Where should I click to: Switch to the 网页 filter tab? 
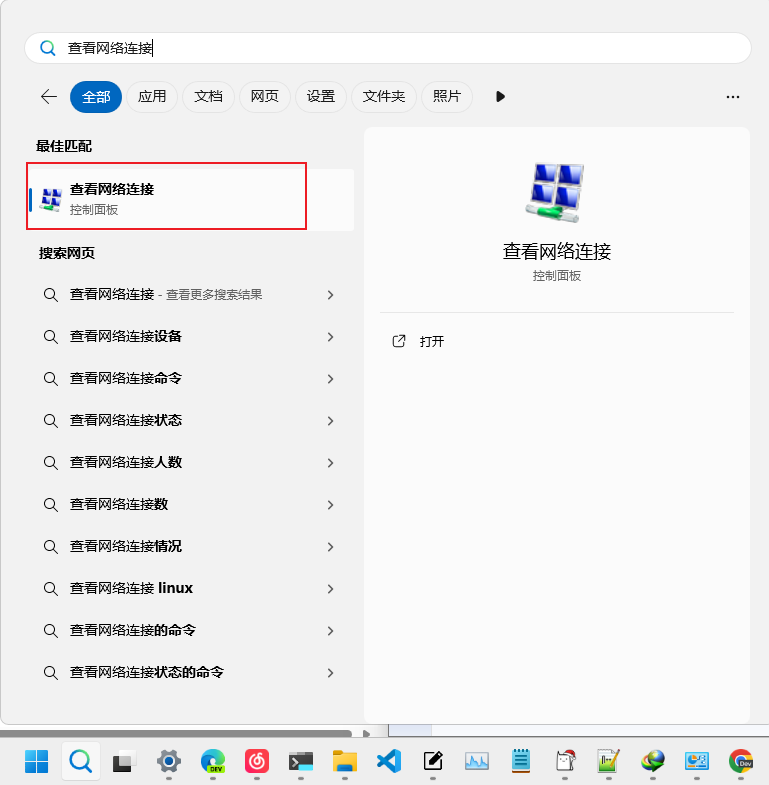tap(264, 97)
